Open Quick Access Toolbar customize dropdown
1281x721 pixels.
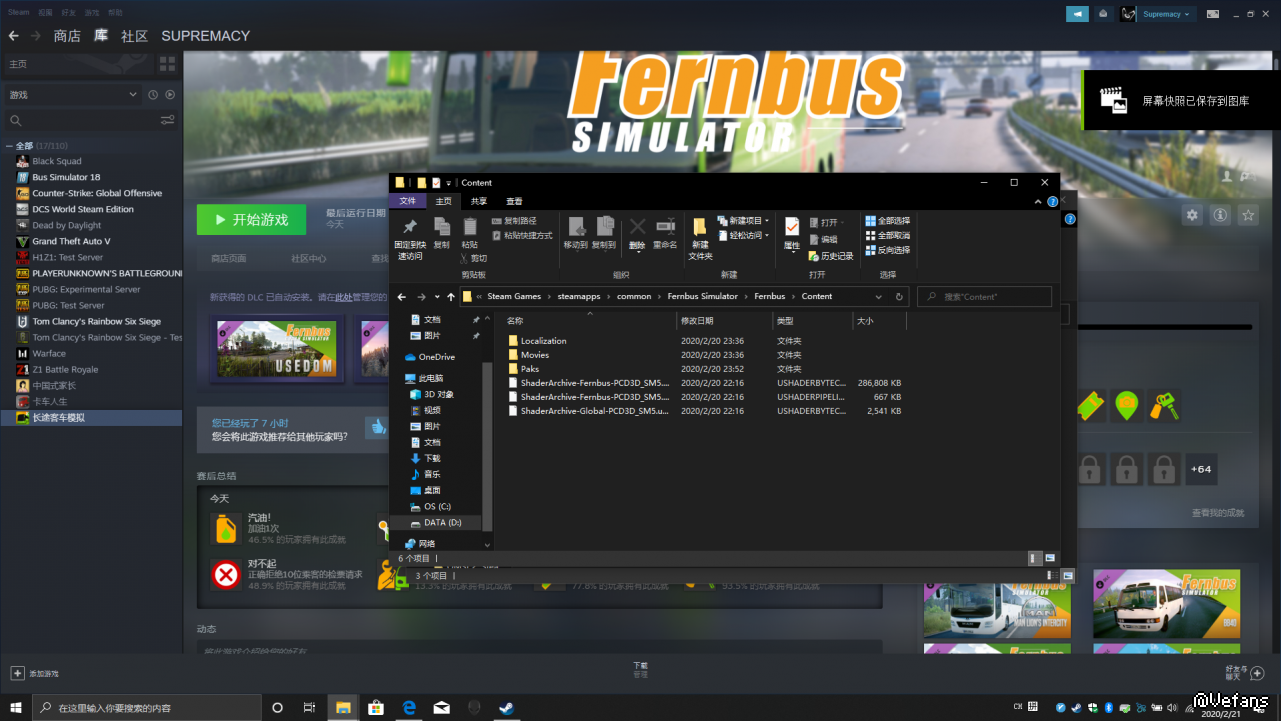(x=449, y=183)
